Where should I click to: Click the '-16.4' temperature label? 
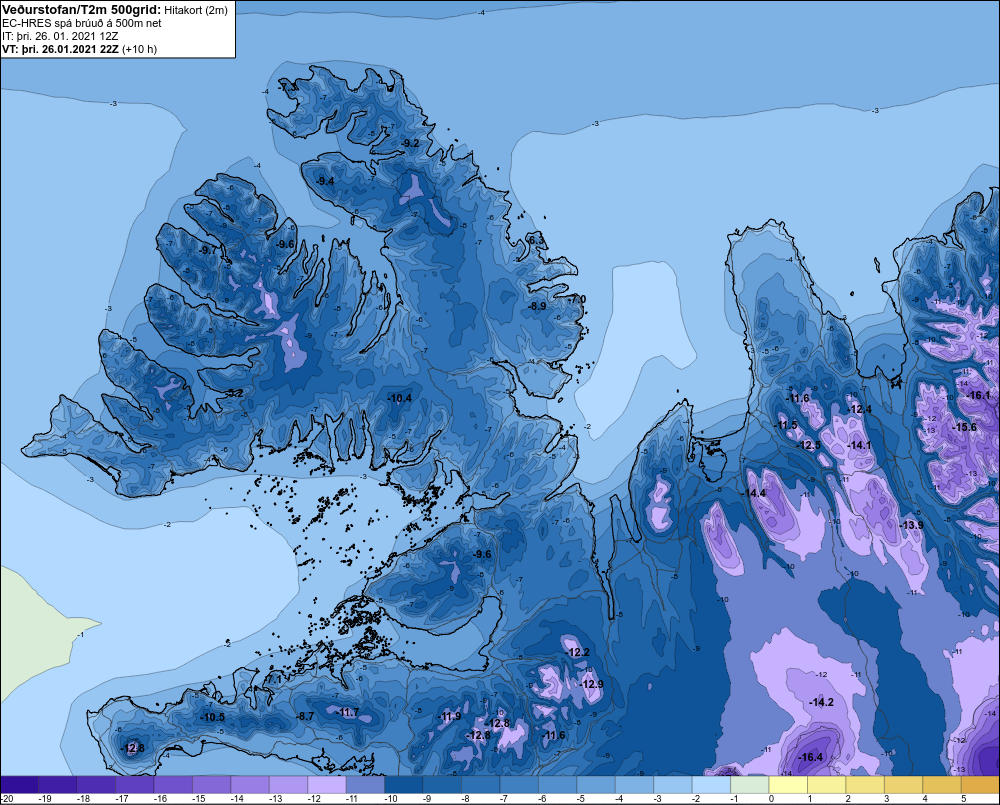[x=811, y=757]
